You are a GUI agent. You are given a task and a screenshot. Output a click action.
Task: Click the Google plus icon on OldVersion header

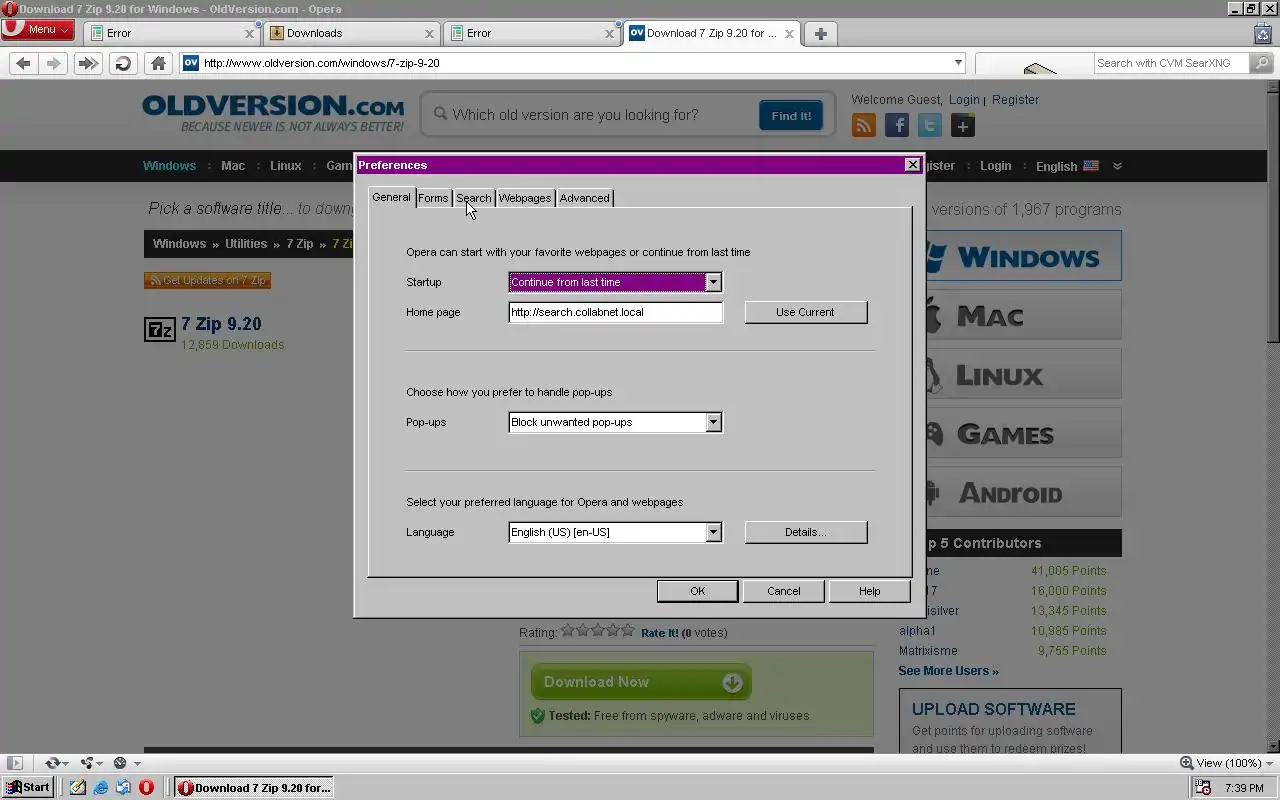963,125
